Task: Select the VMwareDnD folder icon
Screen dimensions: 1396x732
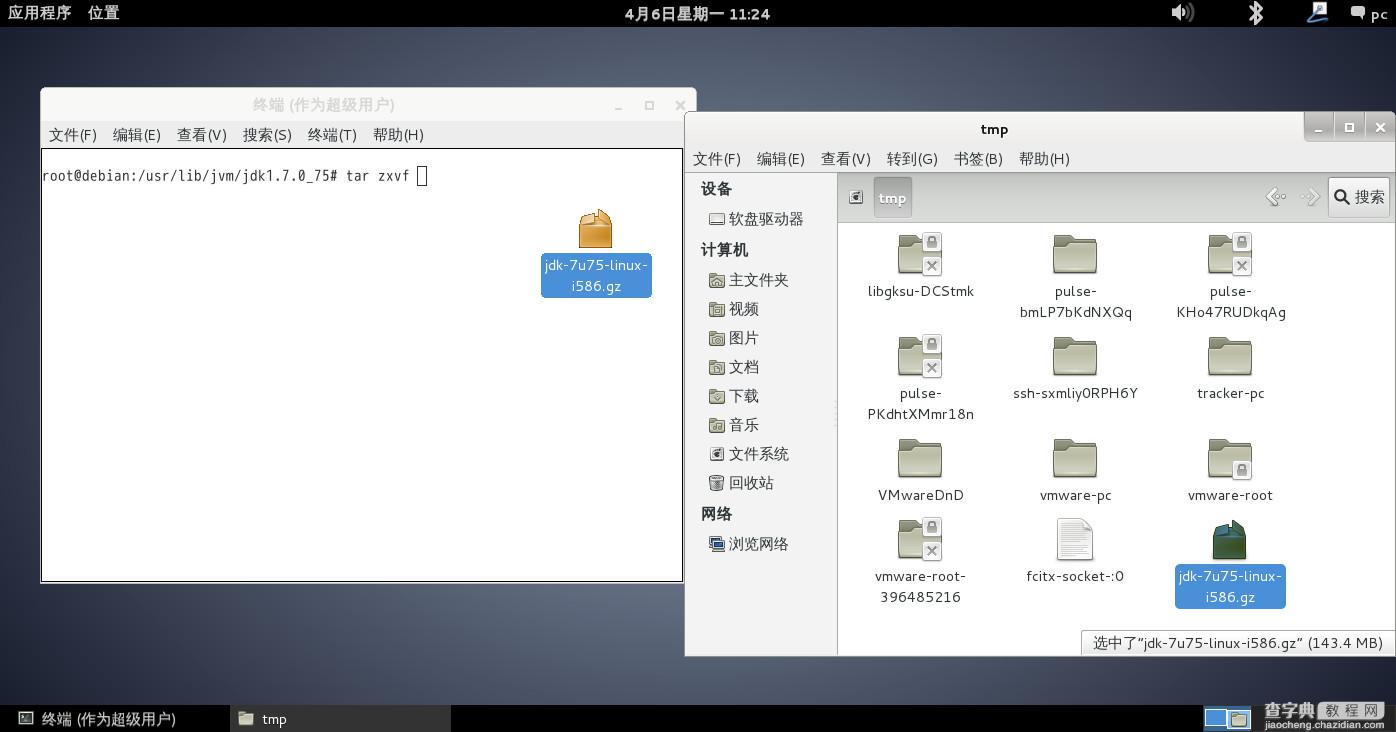Action: click(920, 459)
